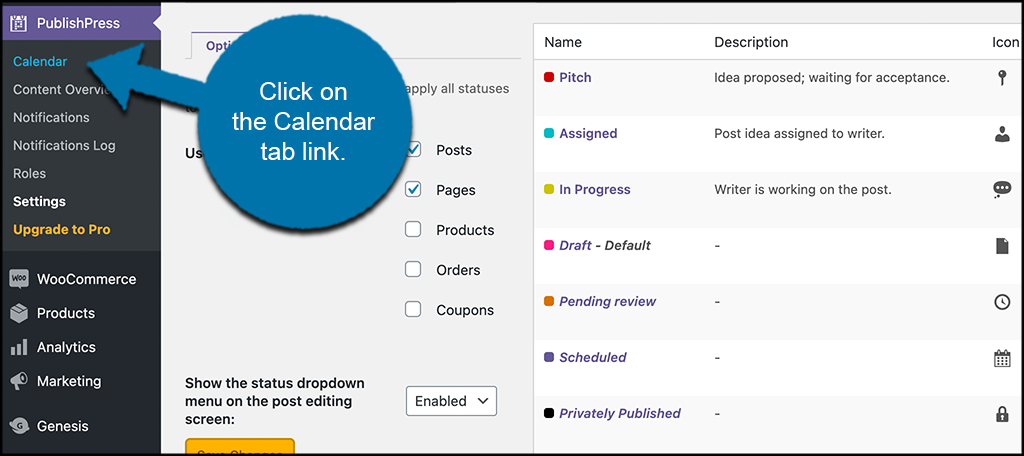Click the Description column header
The image size is (1024, 456).
click(x=751, y=42)
